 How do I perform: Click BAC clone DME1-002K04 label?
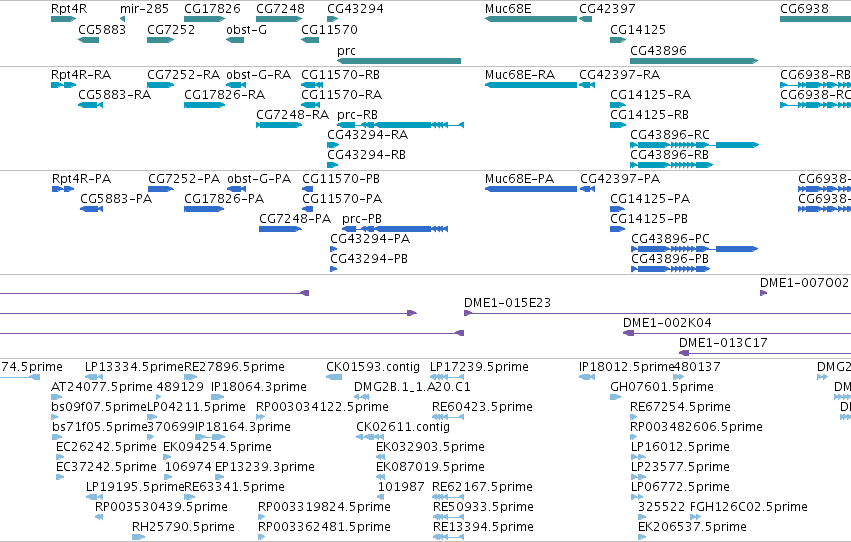(667, 323)
